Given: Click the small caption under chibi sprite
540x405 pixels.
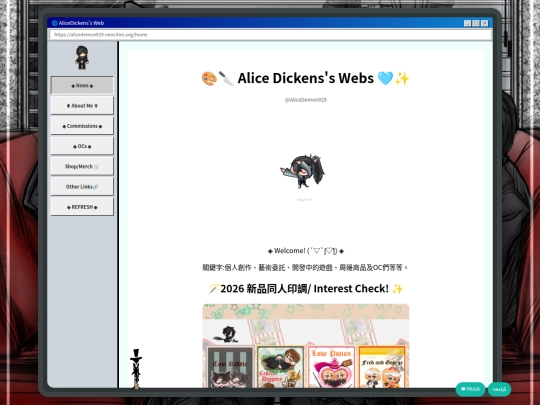Looking at the screenshot, I should [304, 200].
